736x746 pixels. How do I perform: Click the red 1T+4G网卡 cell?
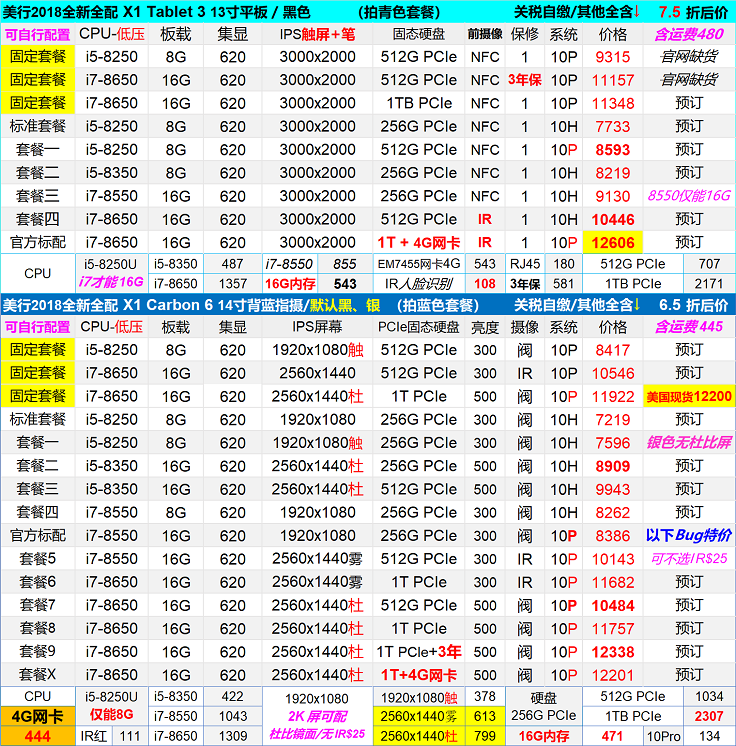click(419, 675)
